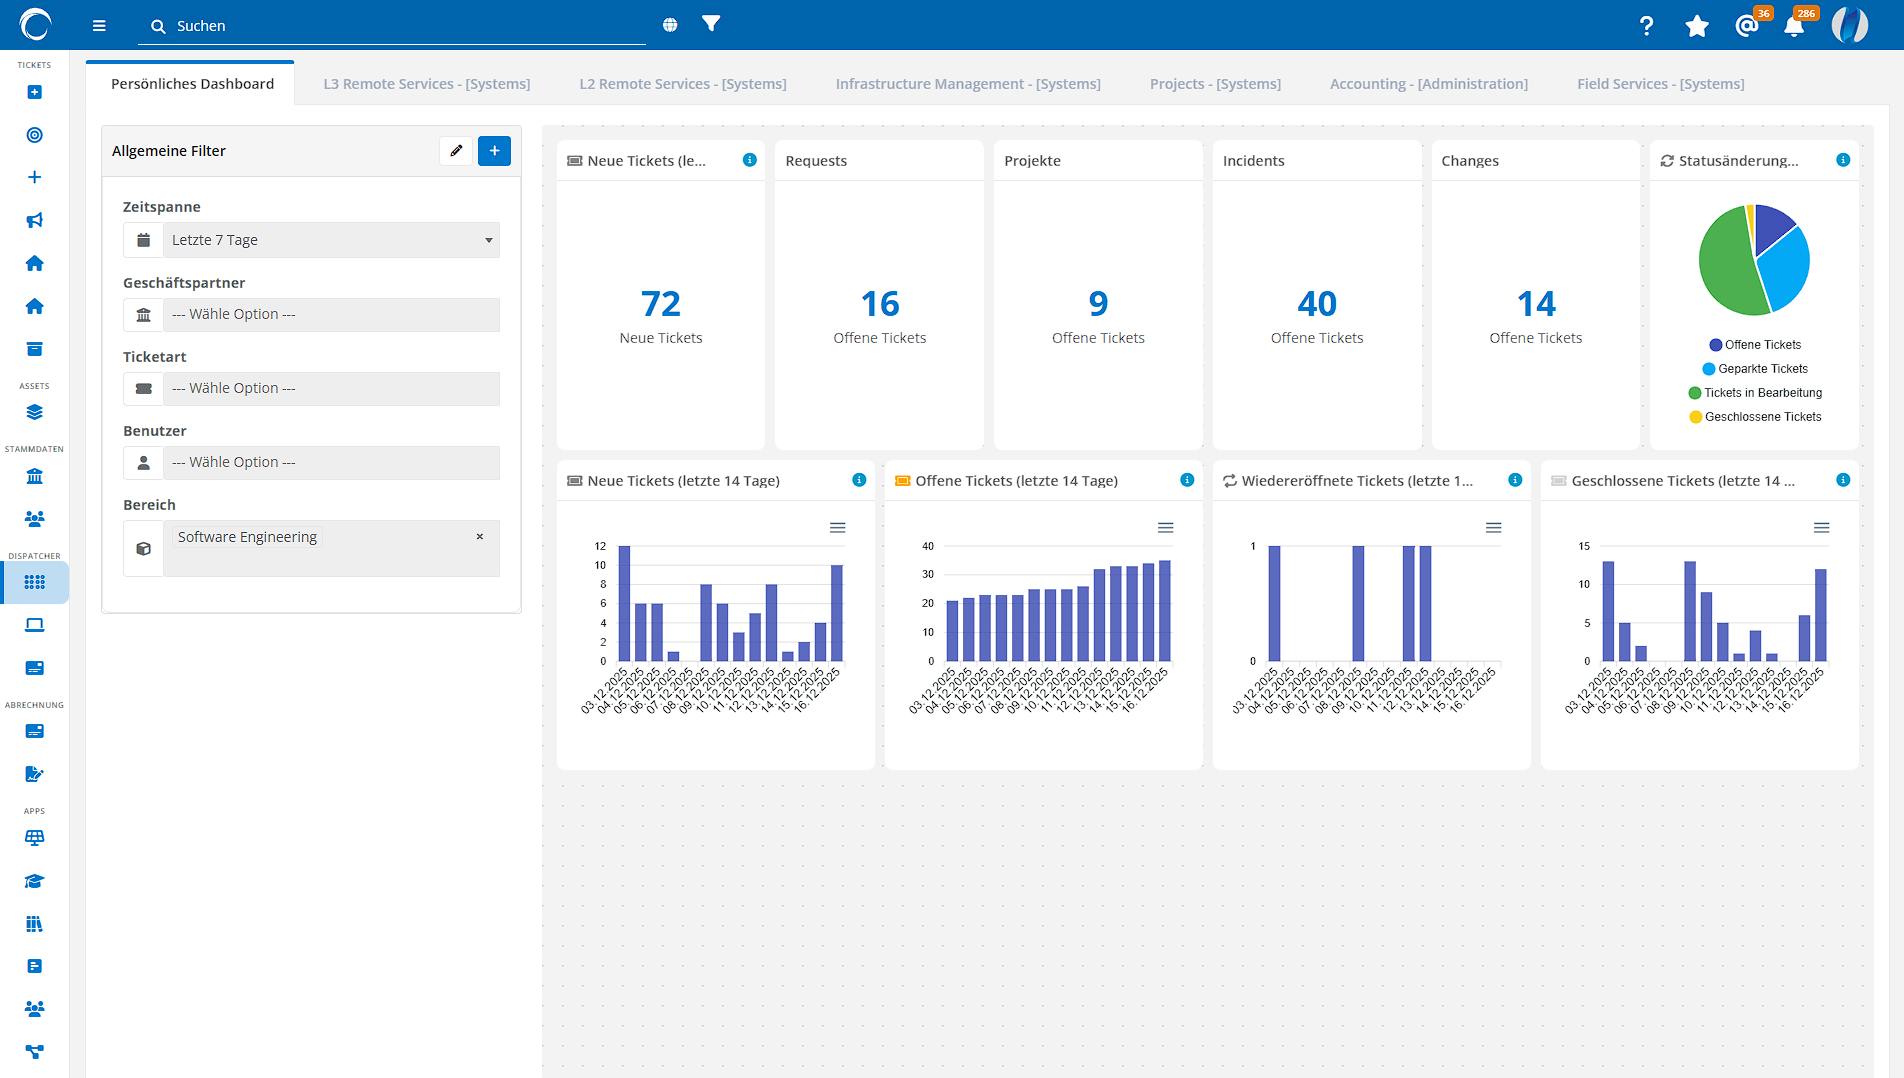Image resolution: width=1904 pixels, height=1078 pixels.
Task: Open the favorites star icon
Action: (x=1696, y=26)
